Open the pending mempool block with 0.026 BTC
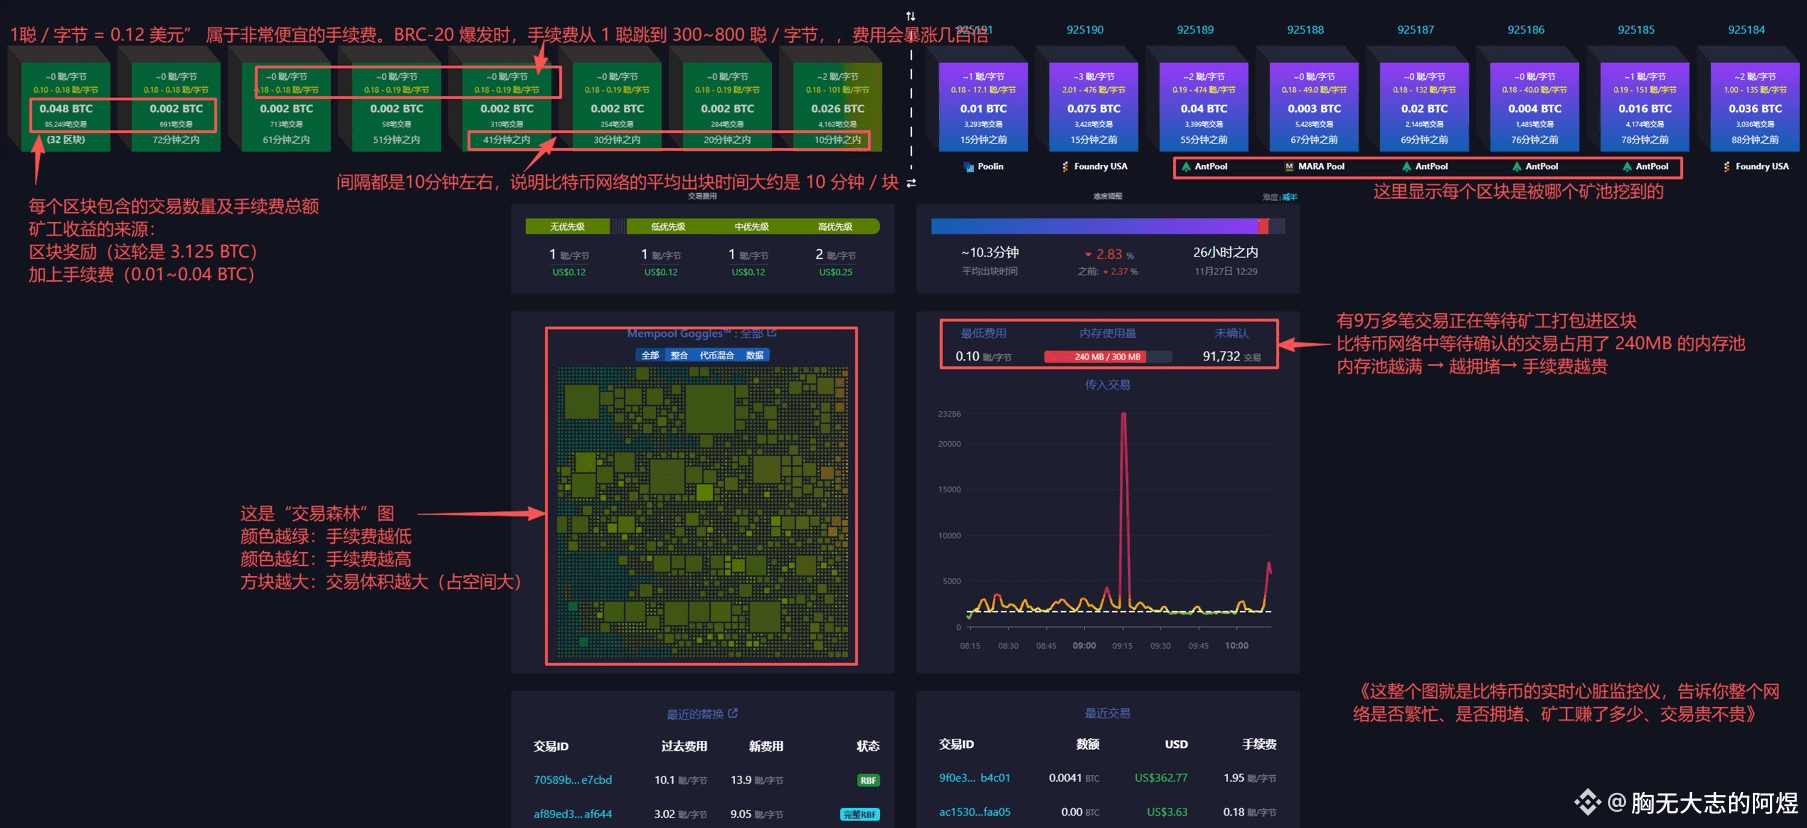This screenshot has width=1807, height=828. coord(838,106)
